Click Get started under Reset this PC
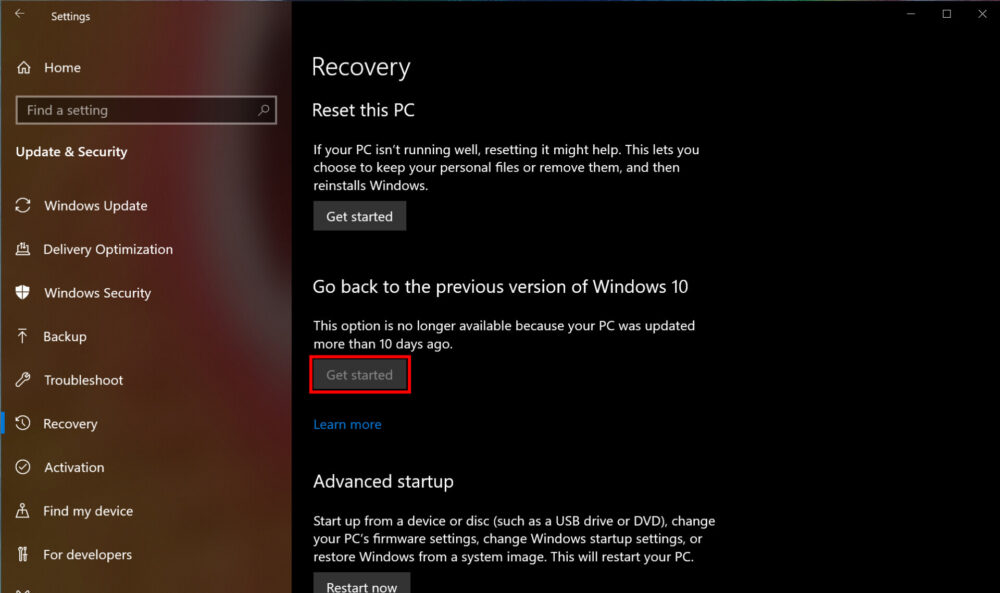The image size is (1000, 593). pyautogui.click(x=359, y=215)
